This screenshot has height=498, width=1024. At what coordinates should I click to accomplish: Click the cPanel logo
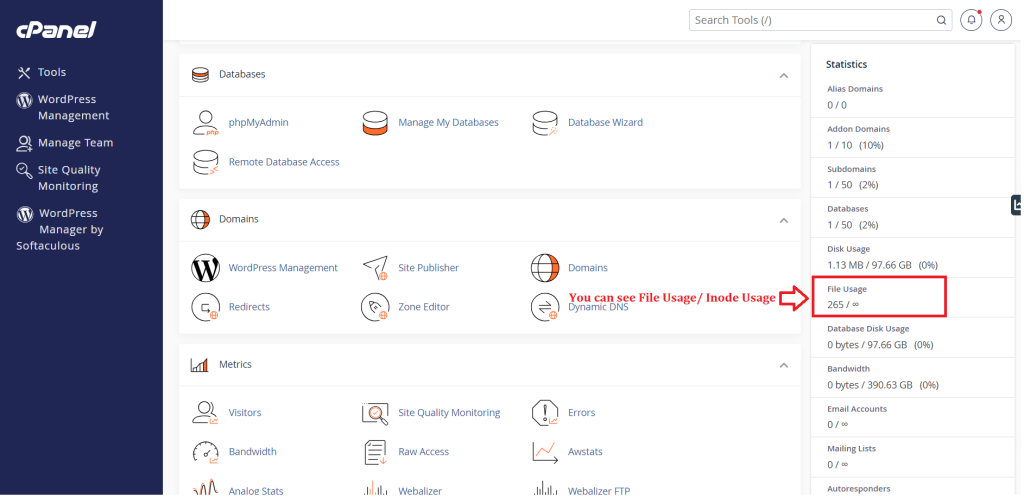click(x=56, y=29)
